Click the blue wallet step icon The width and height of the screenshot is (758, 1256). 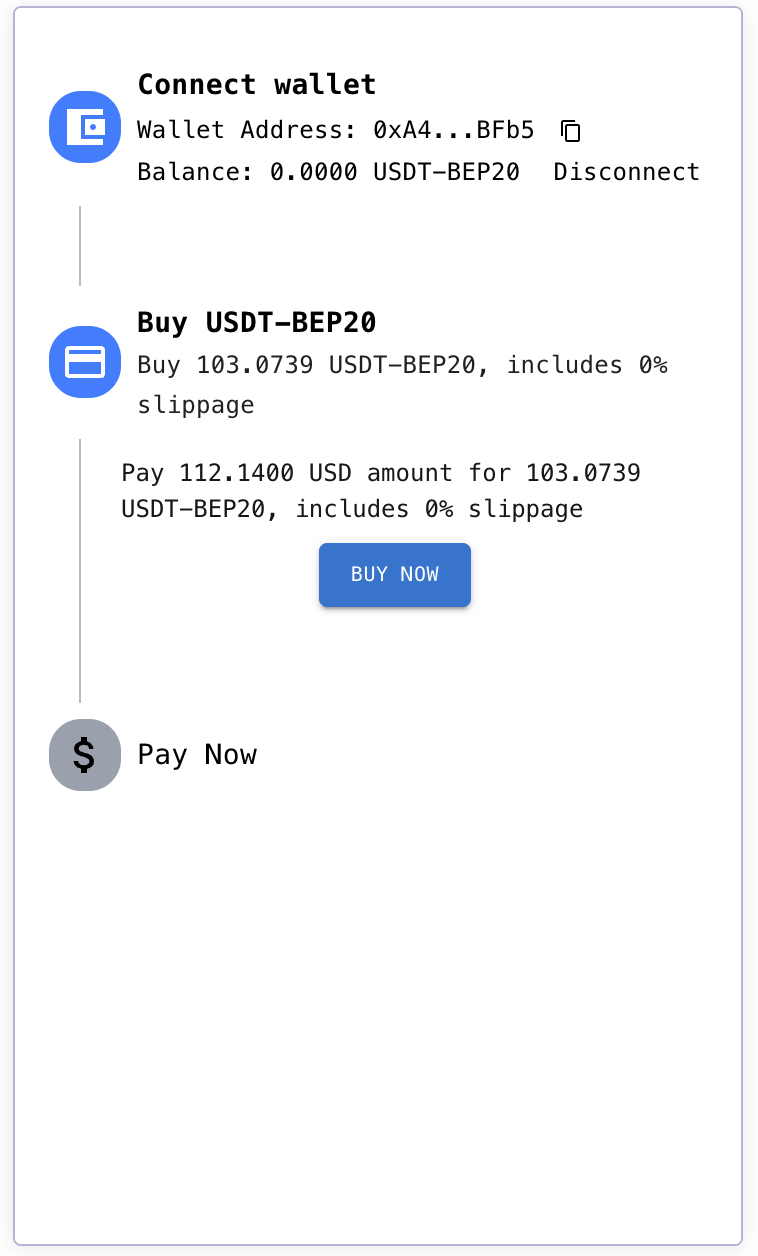(x=85, y=127)
